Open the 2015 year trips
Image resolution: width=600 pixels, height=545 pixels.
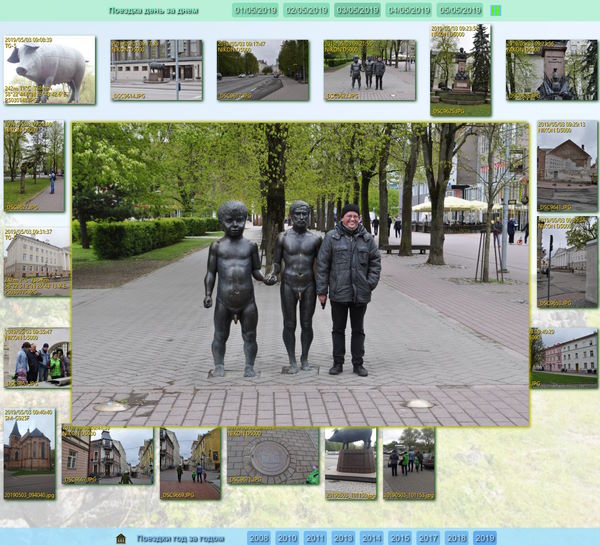400,538
